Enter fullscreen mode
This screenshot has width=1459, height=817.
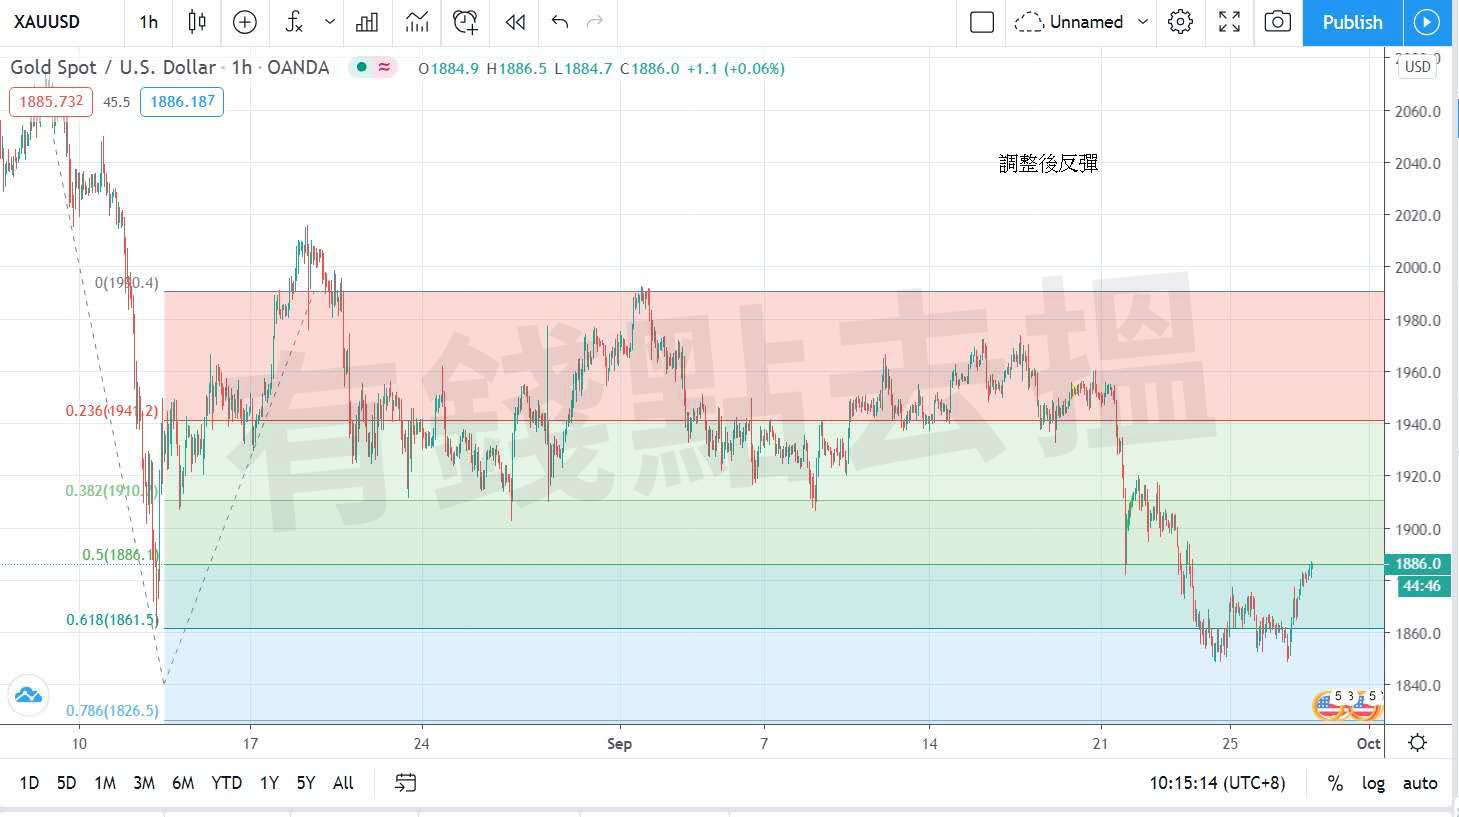(x=1229, y=22)
